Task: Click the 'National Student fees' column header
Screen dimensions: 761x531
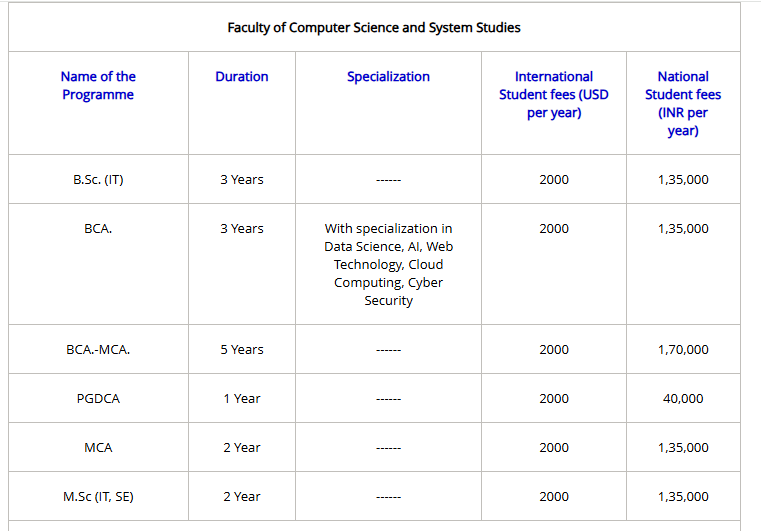Action: (683, 103)
